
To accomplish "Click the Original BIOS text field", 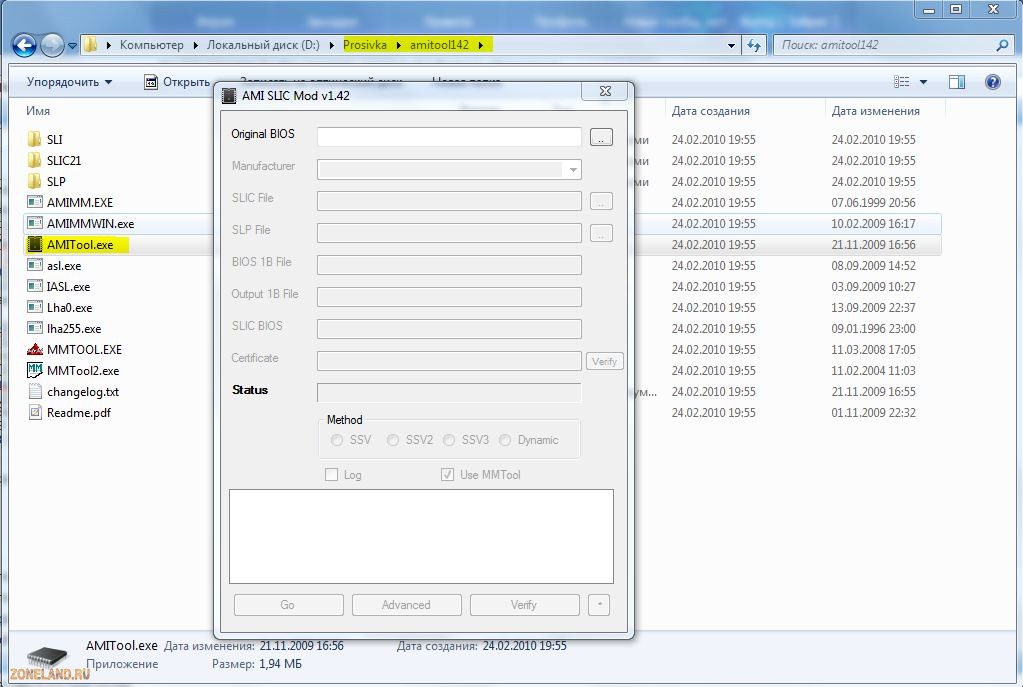I will click(449, 137).
